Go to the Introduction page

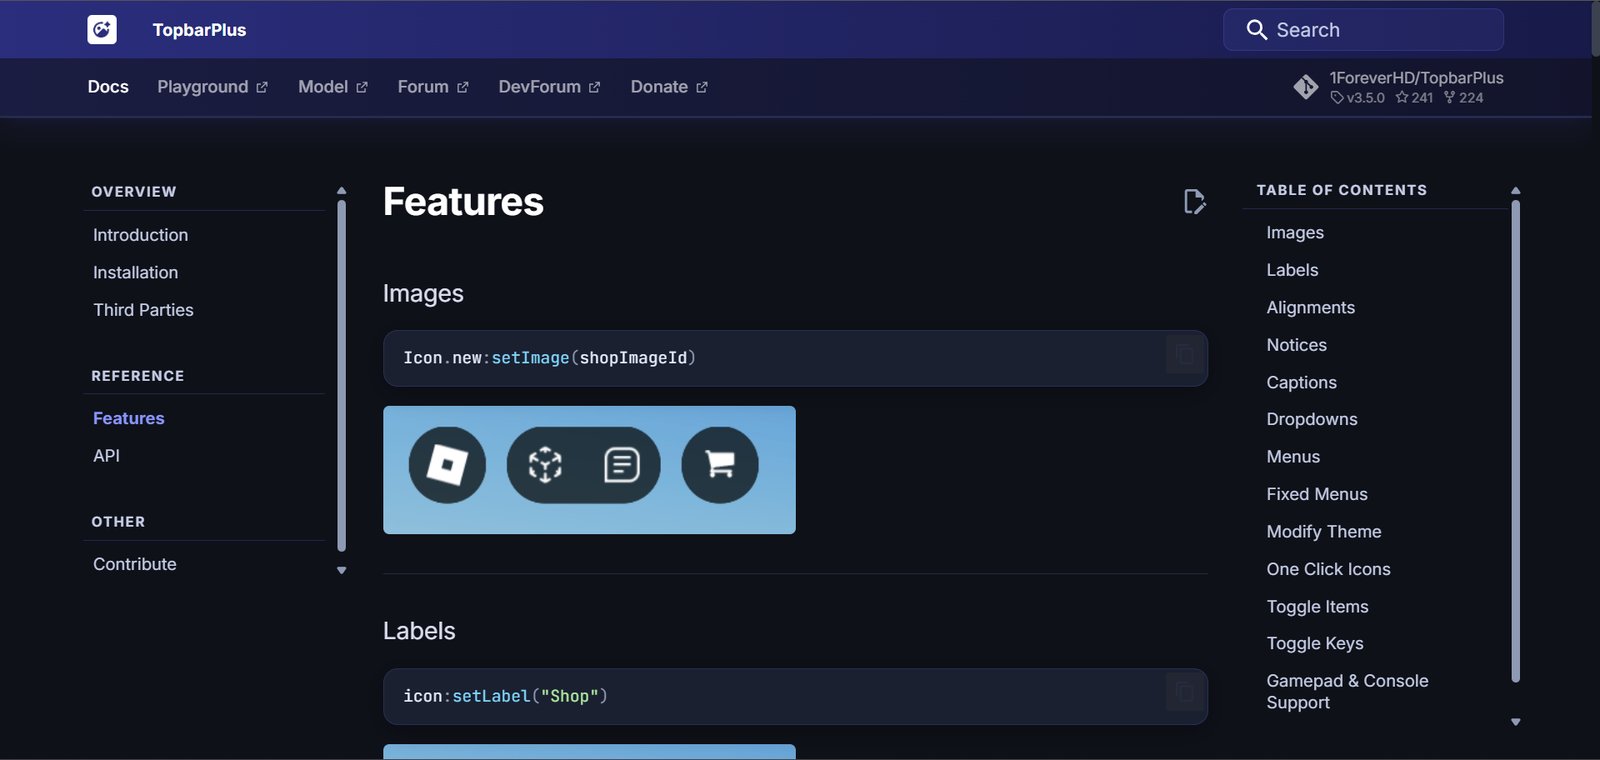pos(140,235)
